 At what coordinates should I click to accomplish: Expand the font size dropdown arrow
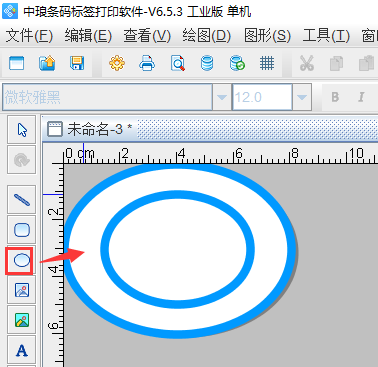click(302, 97)
